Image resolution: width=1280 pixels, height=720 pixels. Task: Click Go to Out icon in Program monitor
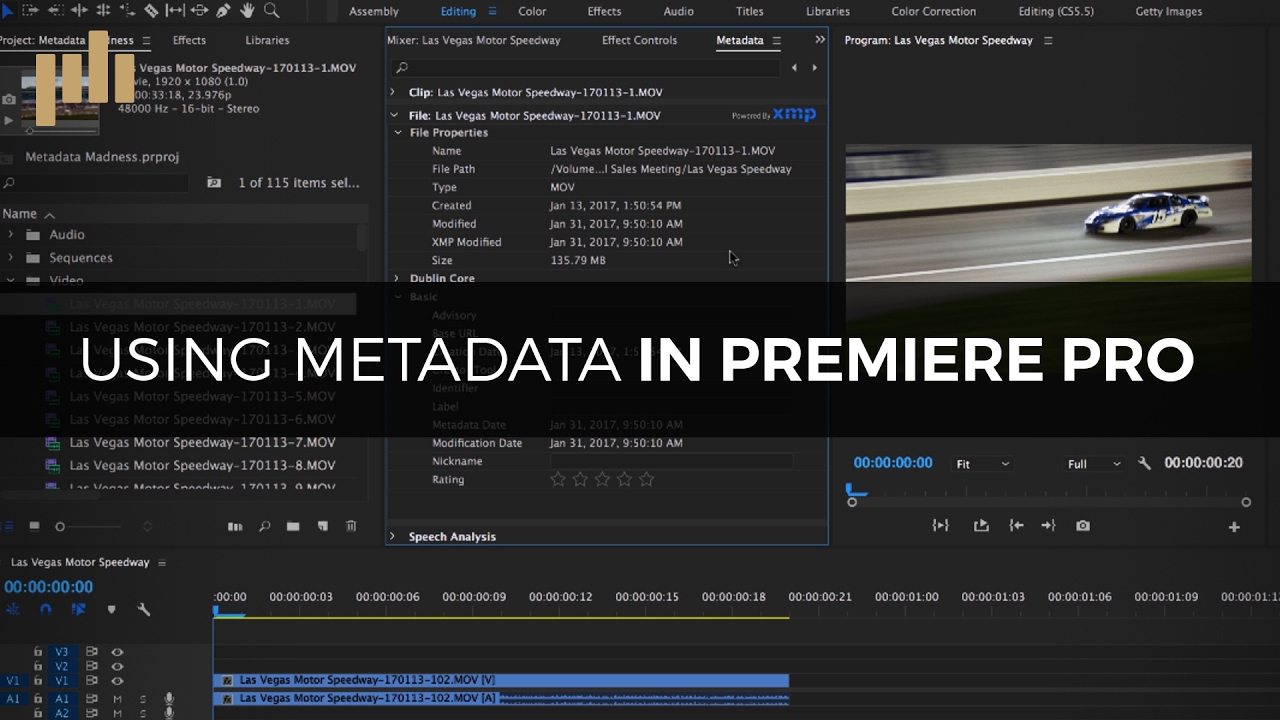point(1048,525)
